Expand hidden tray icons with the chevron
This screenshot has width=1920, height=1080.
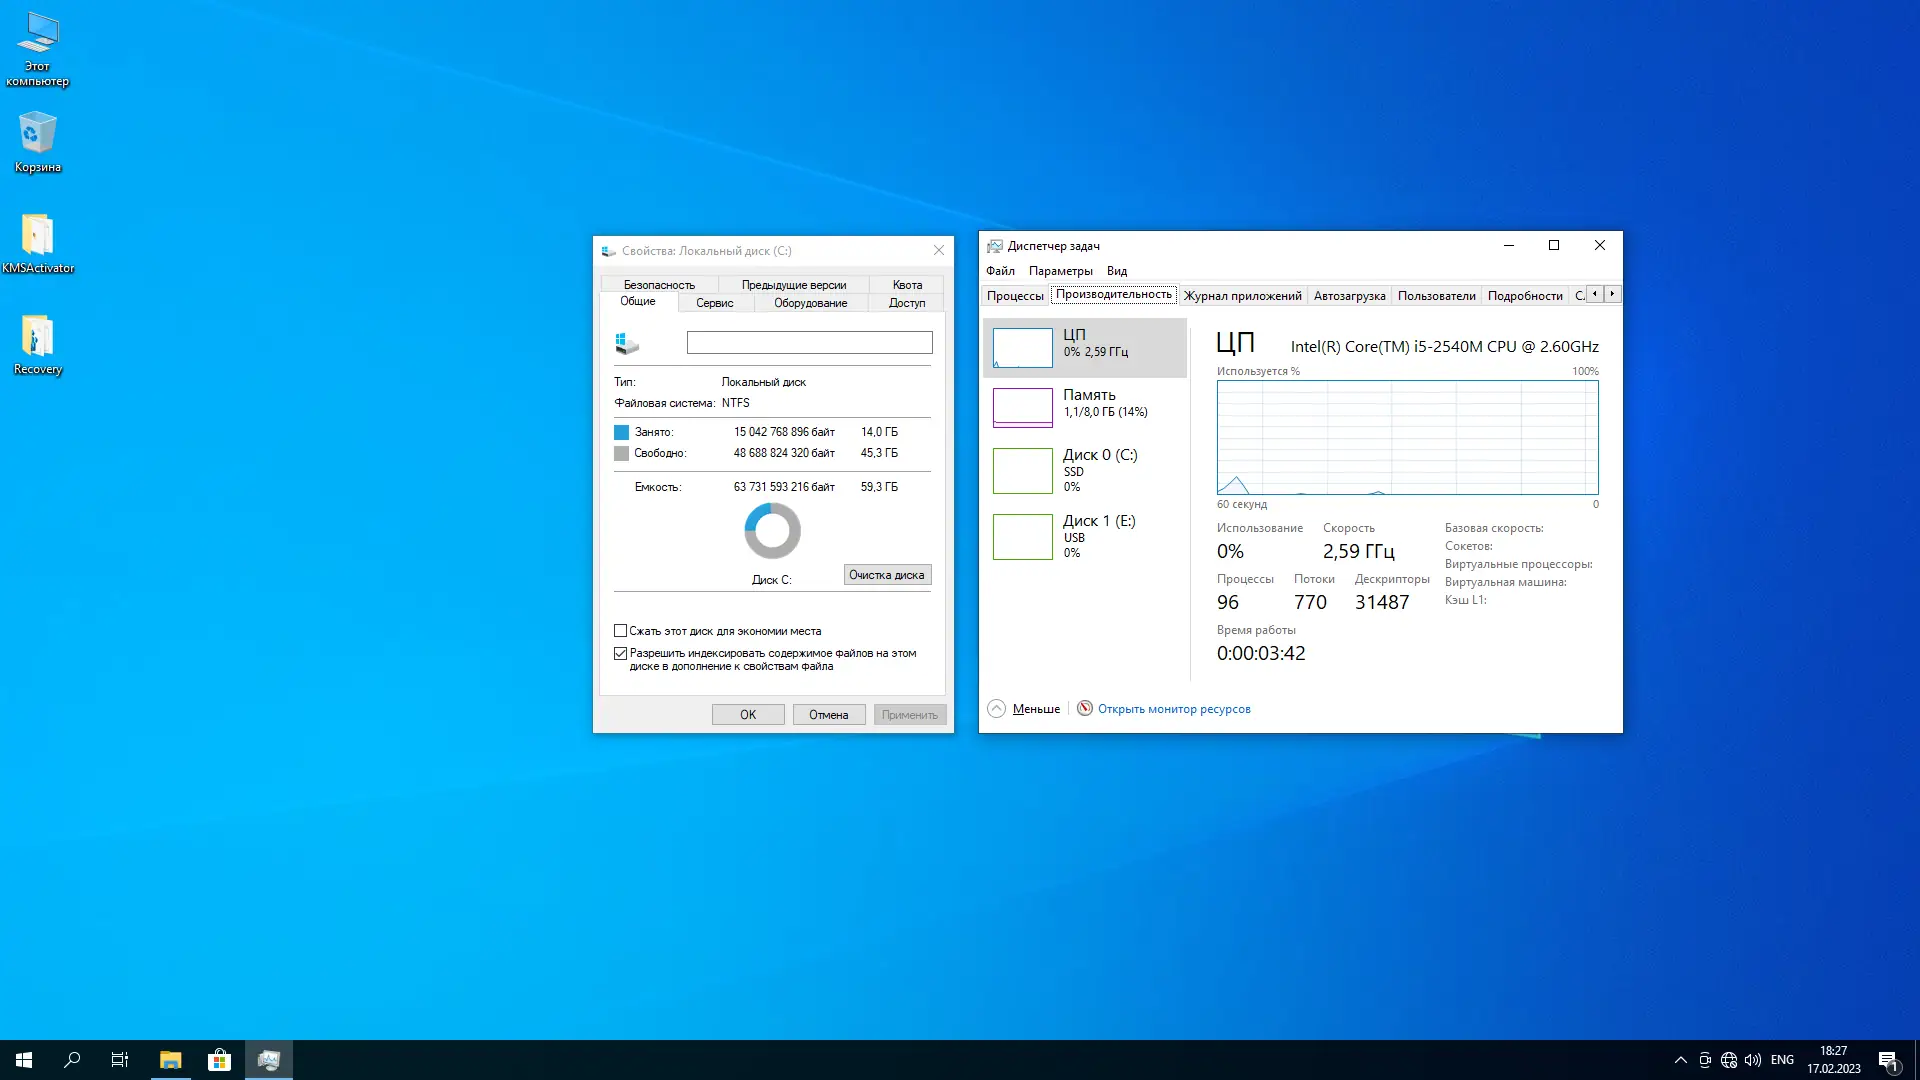pyautogui.click(x=1681, y=1059)
